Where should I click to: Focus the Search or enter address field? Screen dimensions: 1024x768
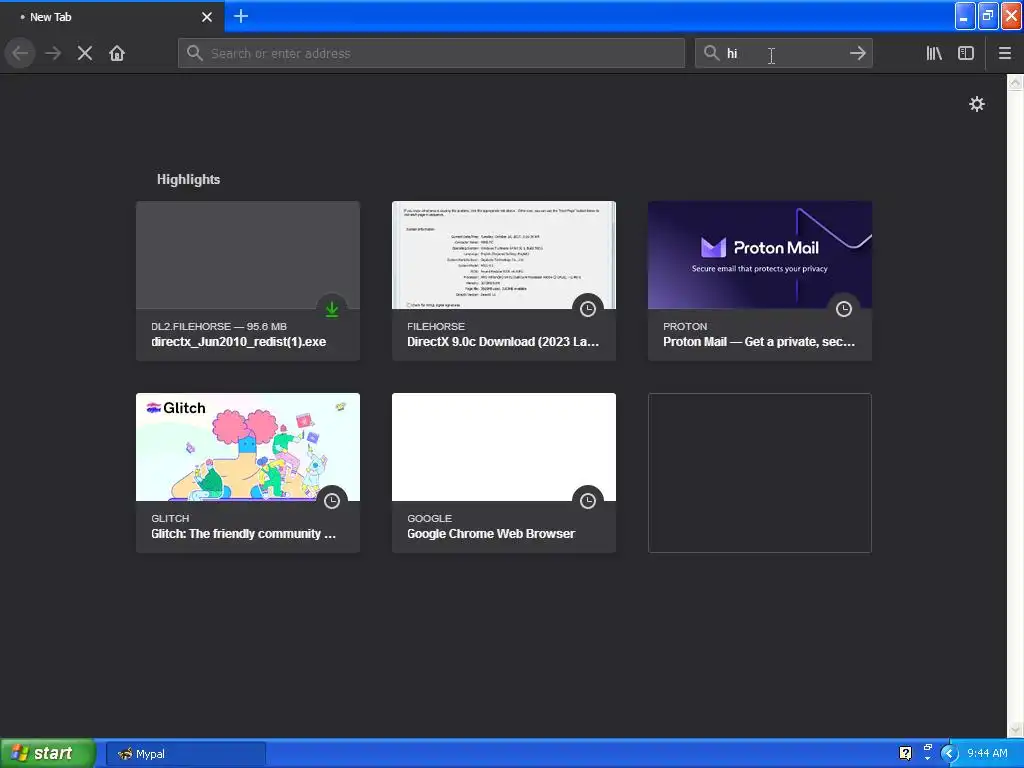point(431,53)
